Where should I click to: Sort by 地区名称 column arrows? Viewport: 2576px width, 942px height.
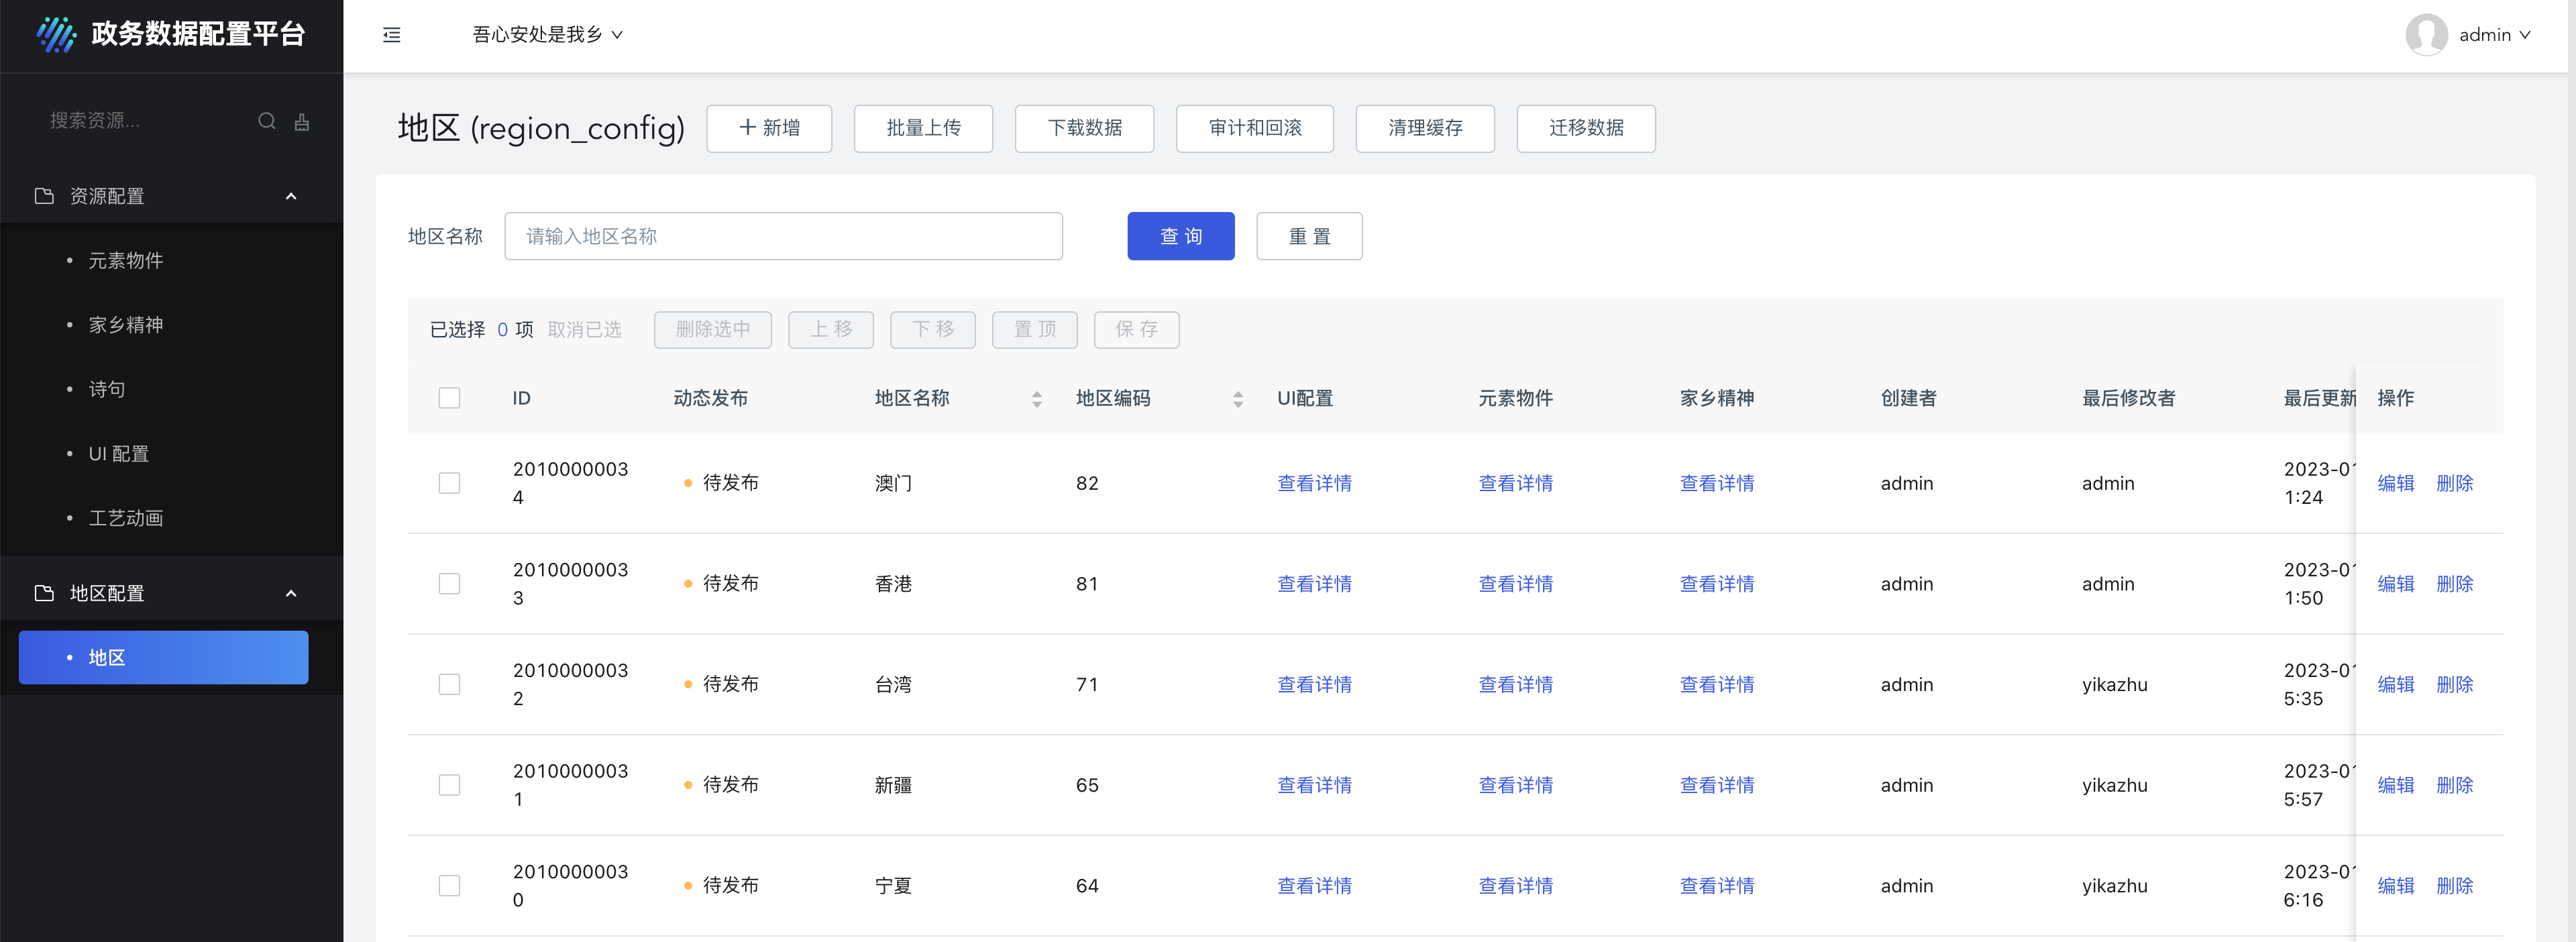point(1037,399)
